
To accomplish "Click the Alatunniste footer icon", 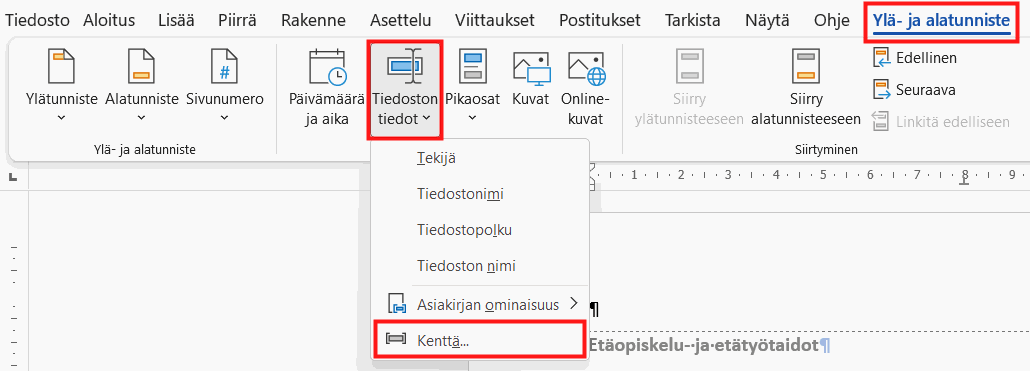I will (141, 66).
